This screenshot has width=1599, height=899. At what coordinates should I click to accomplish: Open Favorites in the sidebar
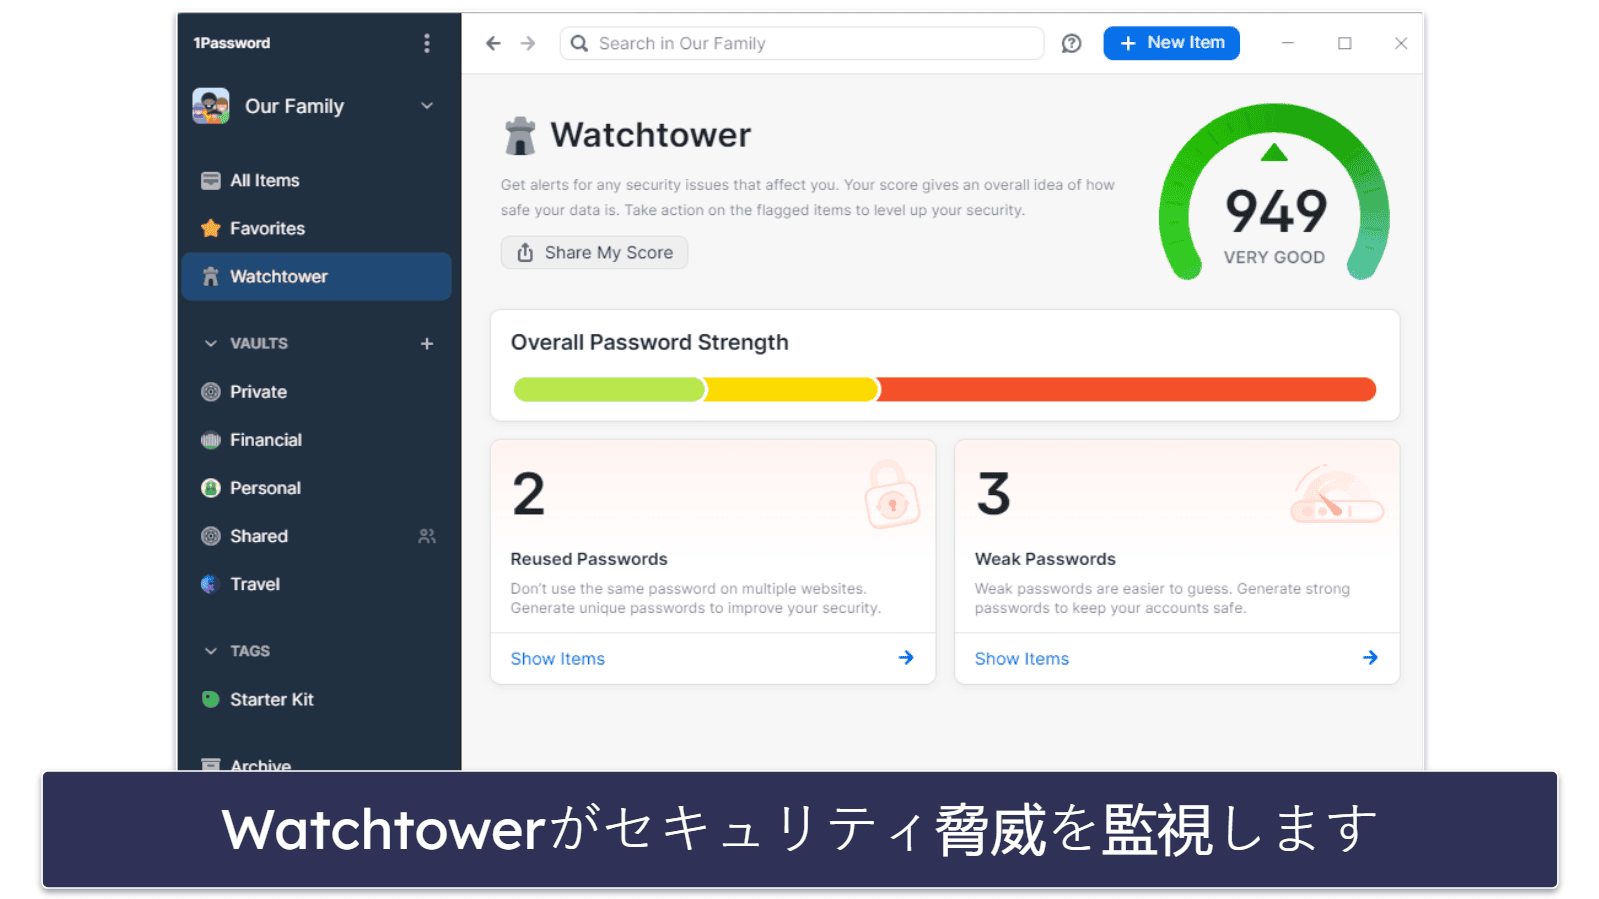[x=316, y=228]
